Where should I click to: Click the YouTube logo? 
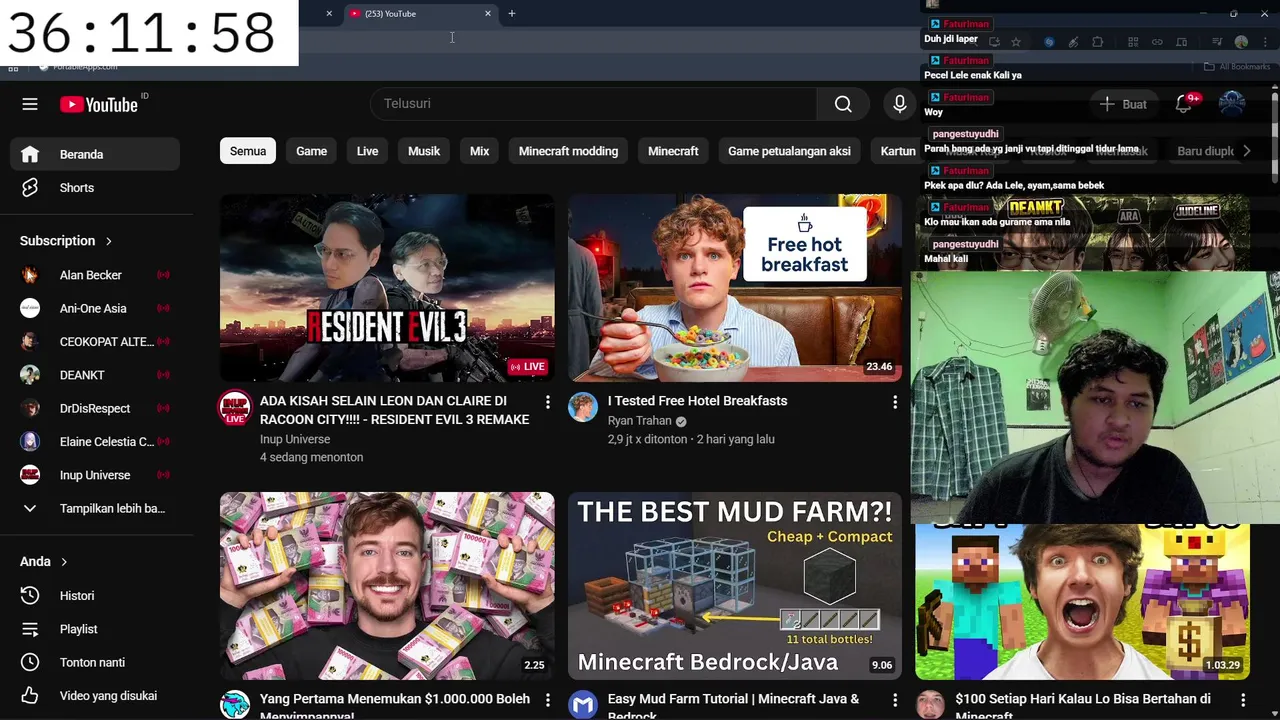98,104
